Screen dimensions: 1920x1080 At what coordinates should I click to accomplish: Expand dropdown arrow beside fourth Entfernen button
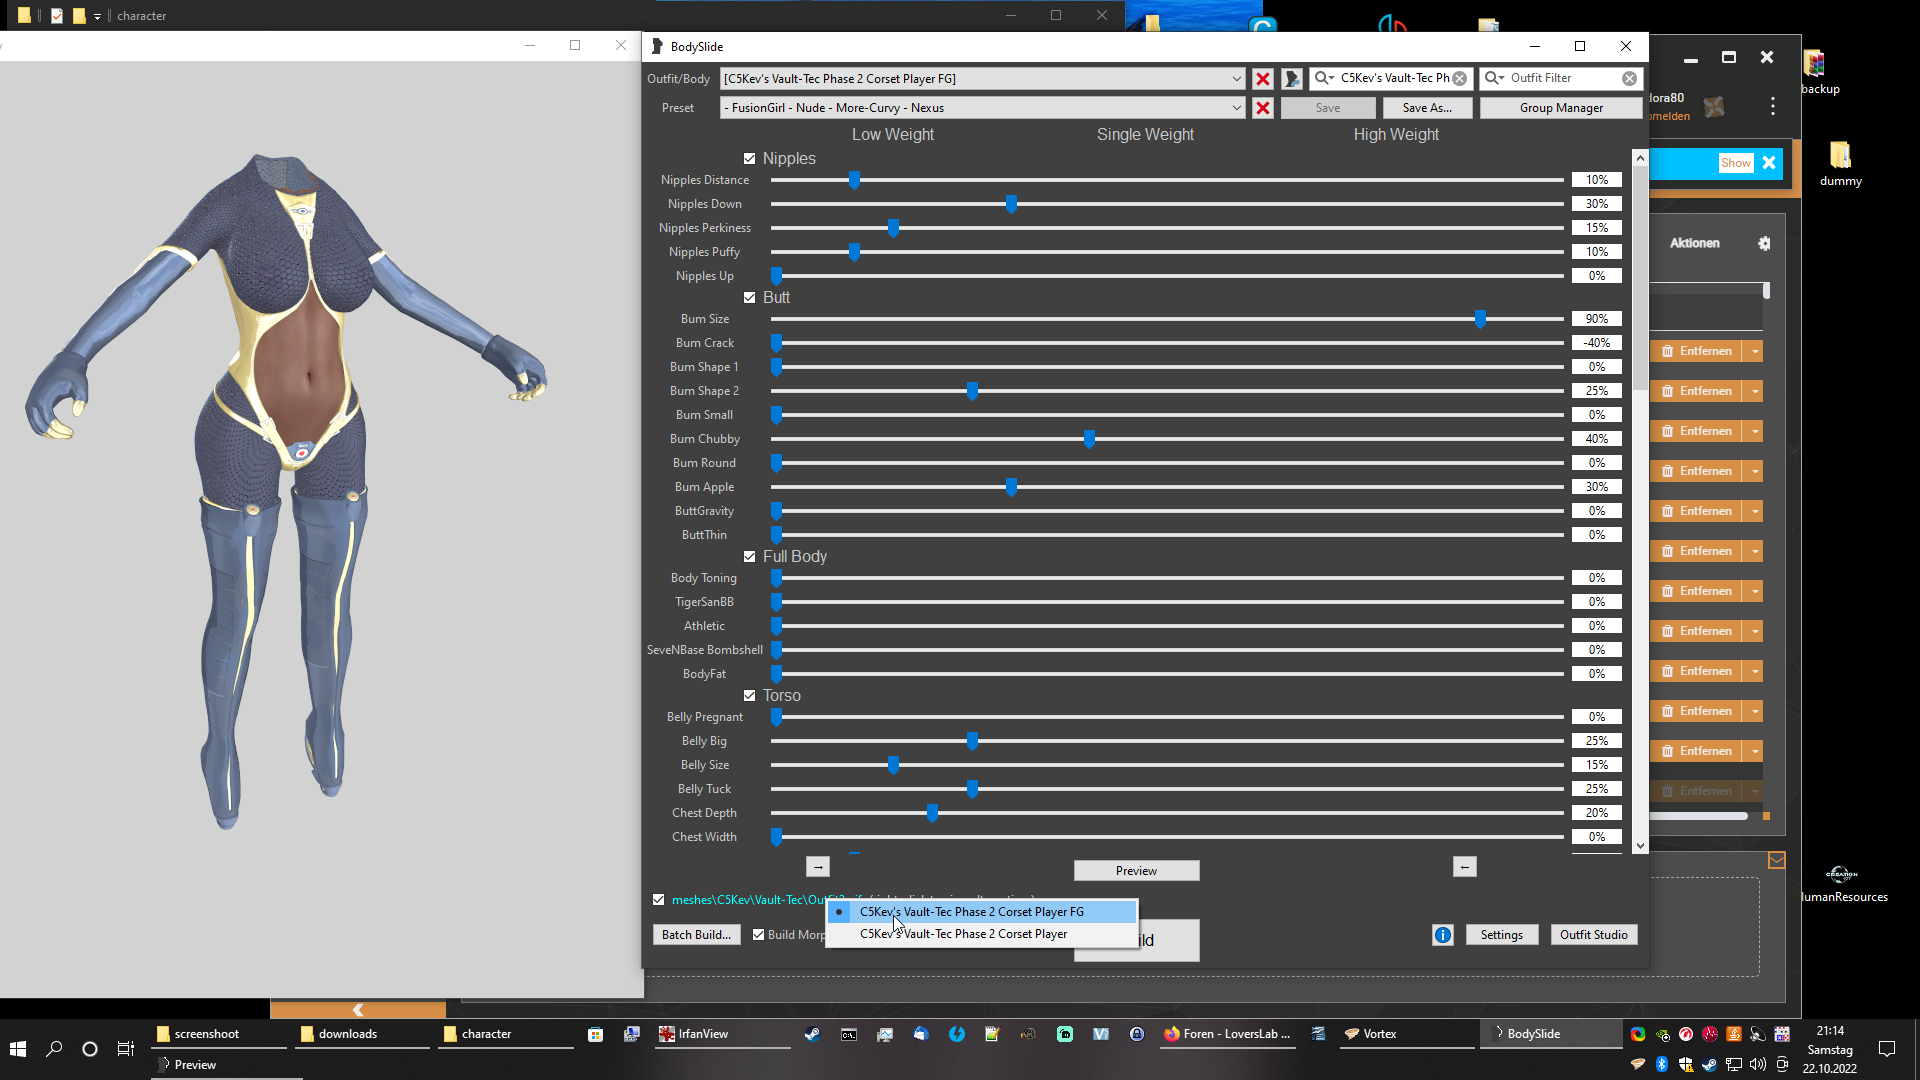pos(1755,471)
